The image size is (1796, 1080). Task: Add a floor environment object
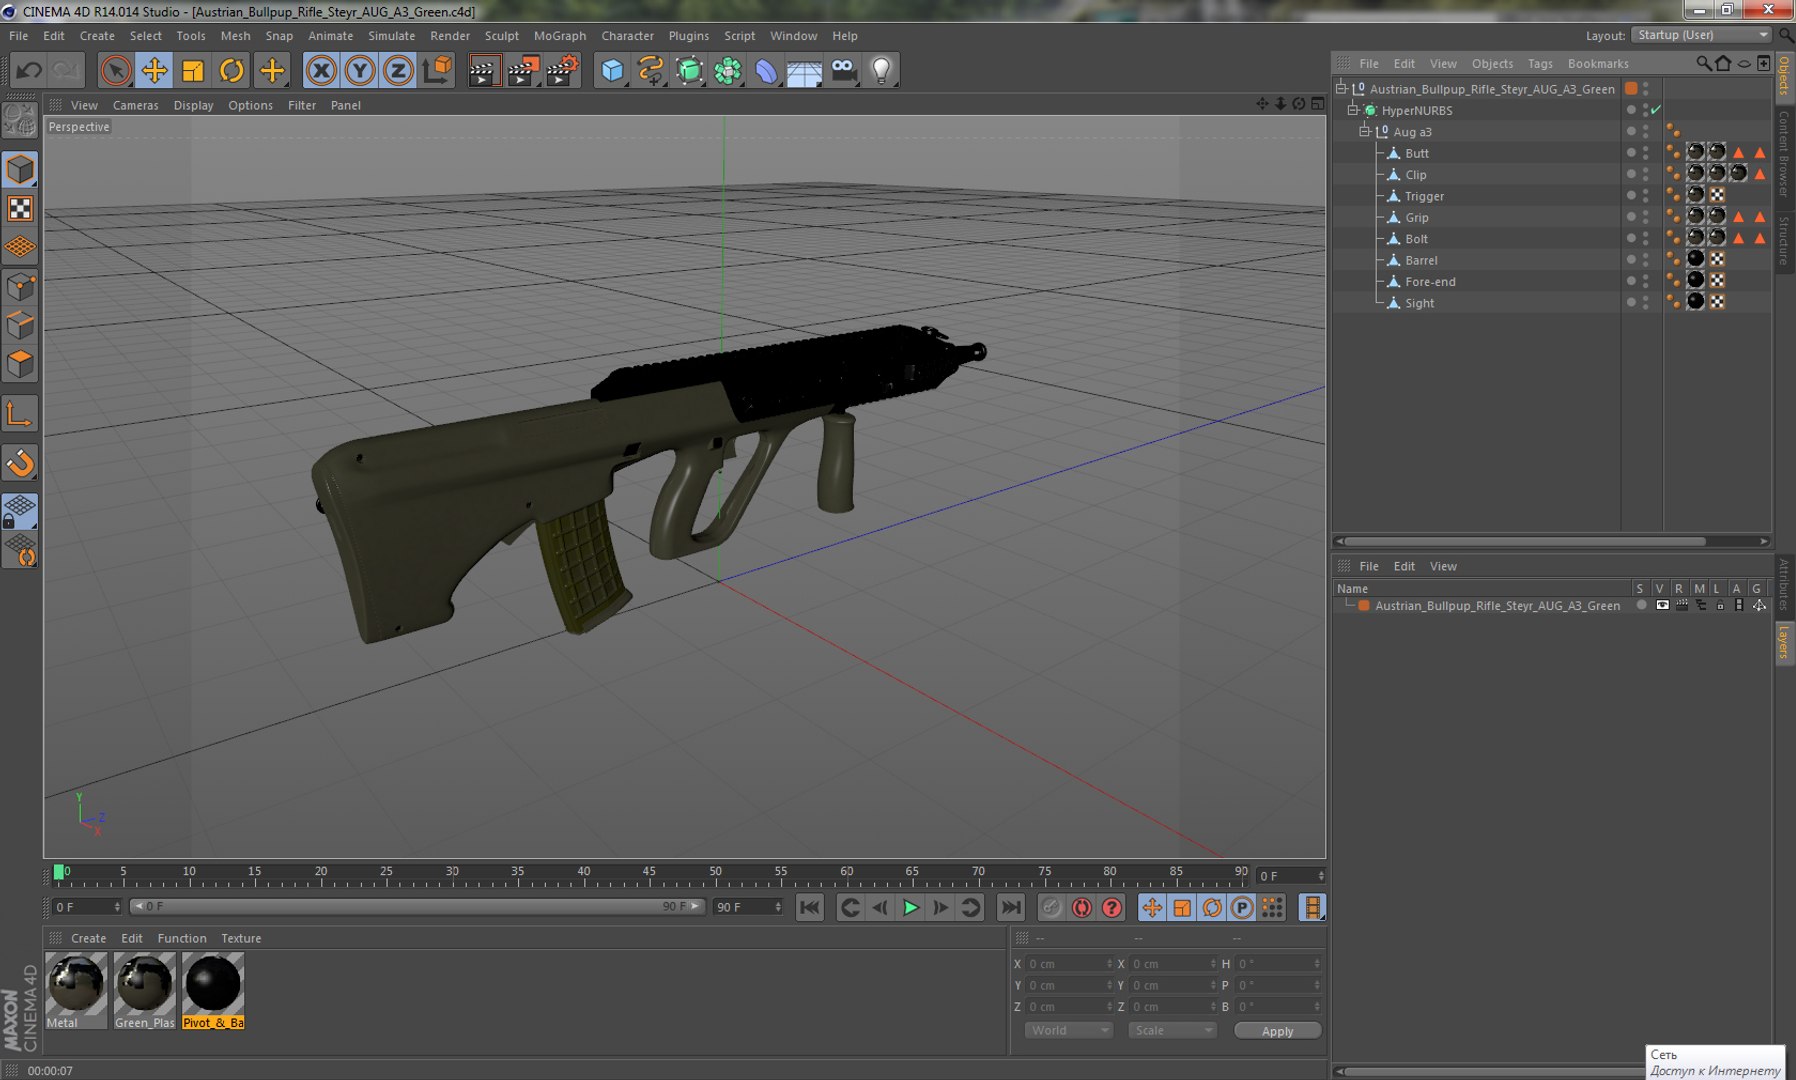pyautogui.click(x=804, y=70)
